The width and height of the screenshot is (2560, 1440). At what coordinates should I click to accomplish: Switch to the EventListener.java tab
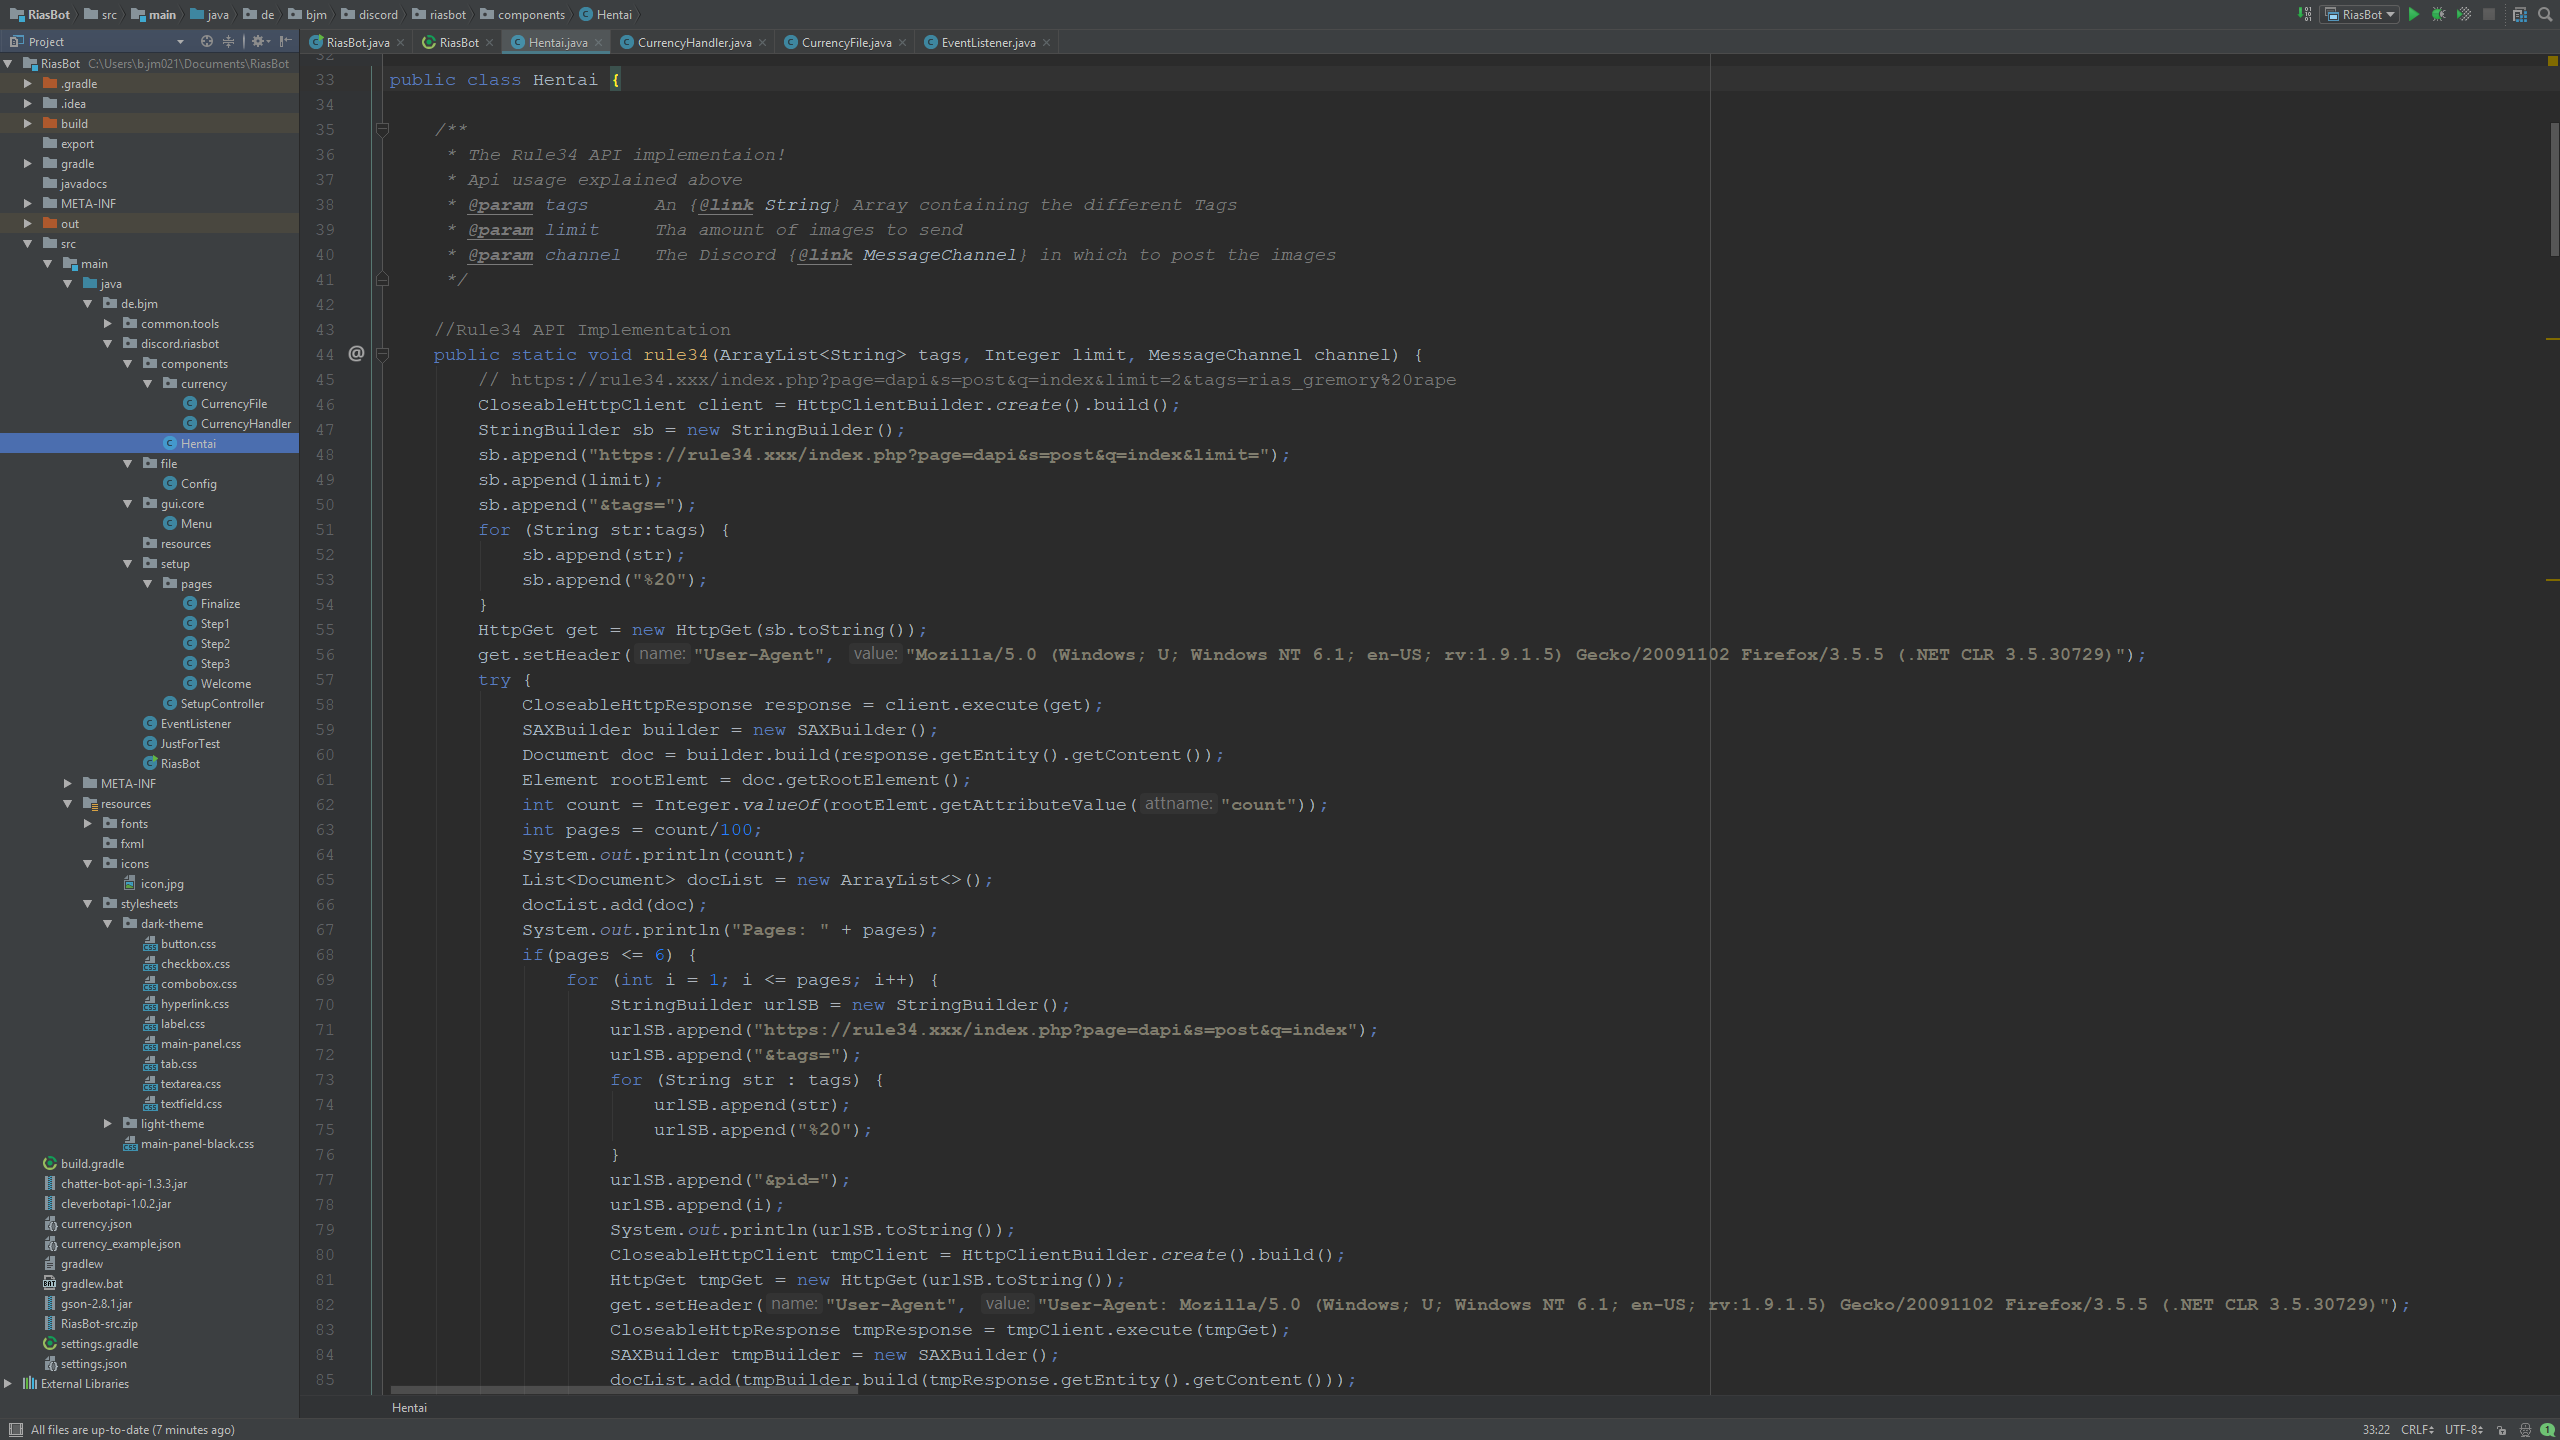point(987,42)
